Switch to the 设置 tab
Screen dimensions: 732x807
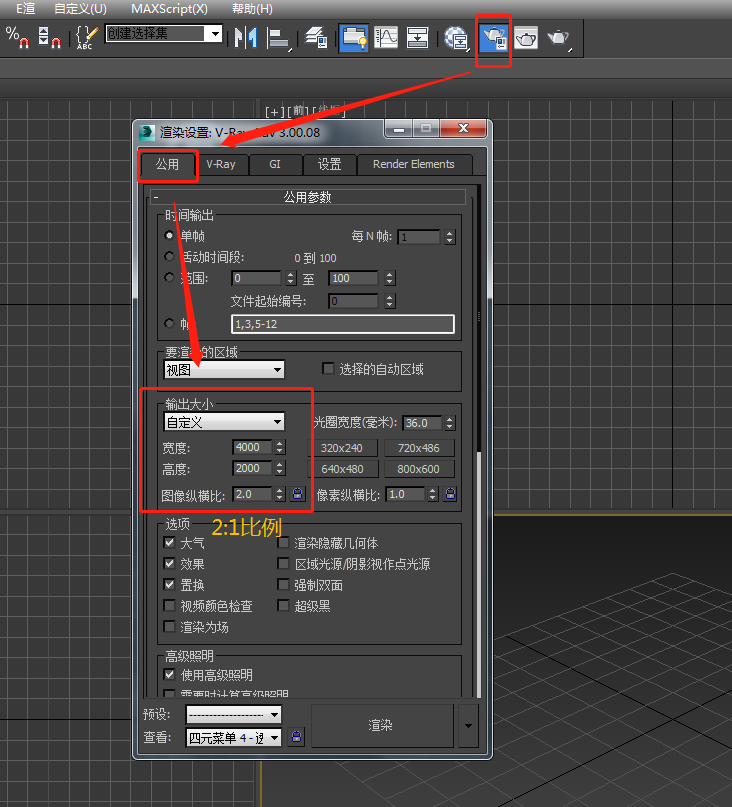click(329, 165)
